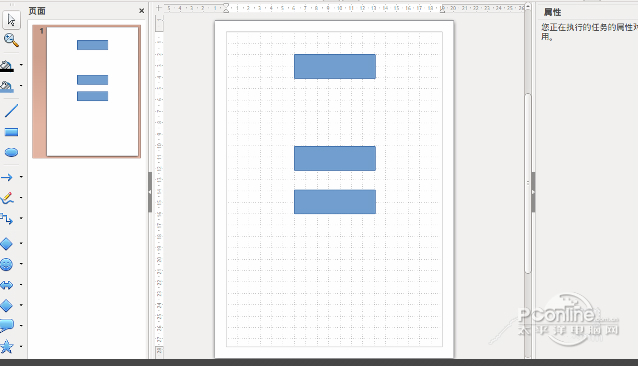Open Lines and Arrows dropdown arrow
This screenshot has height=366, width=638.
[21, 177]
